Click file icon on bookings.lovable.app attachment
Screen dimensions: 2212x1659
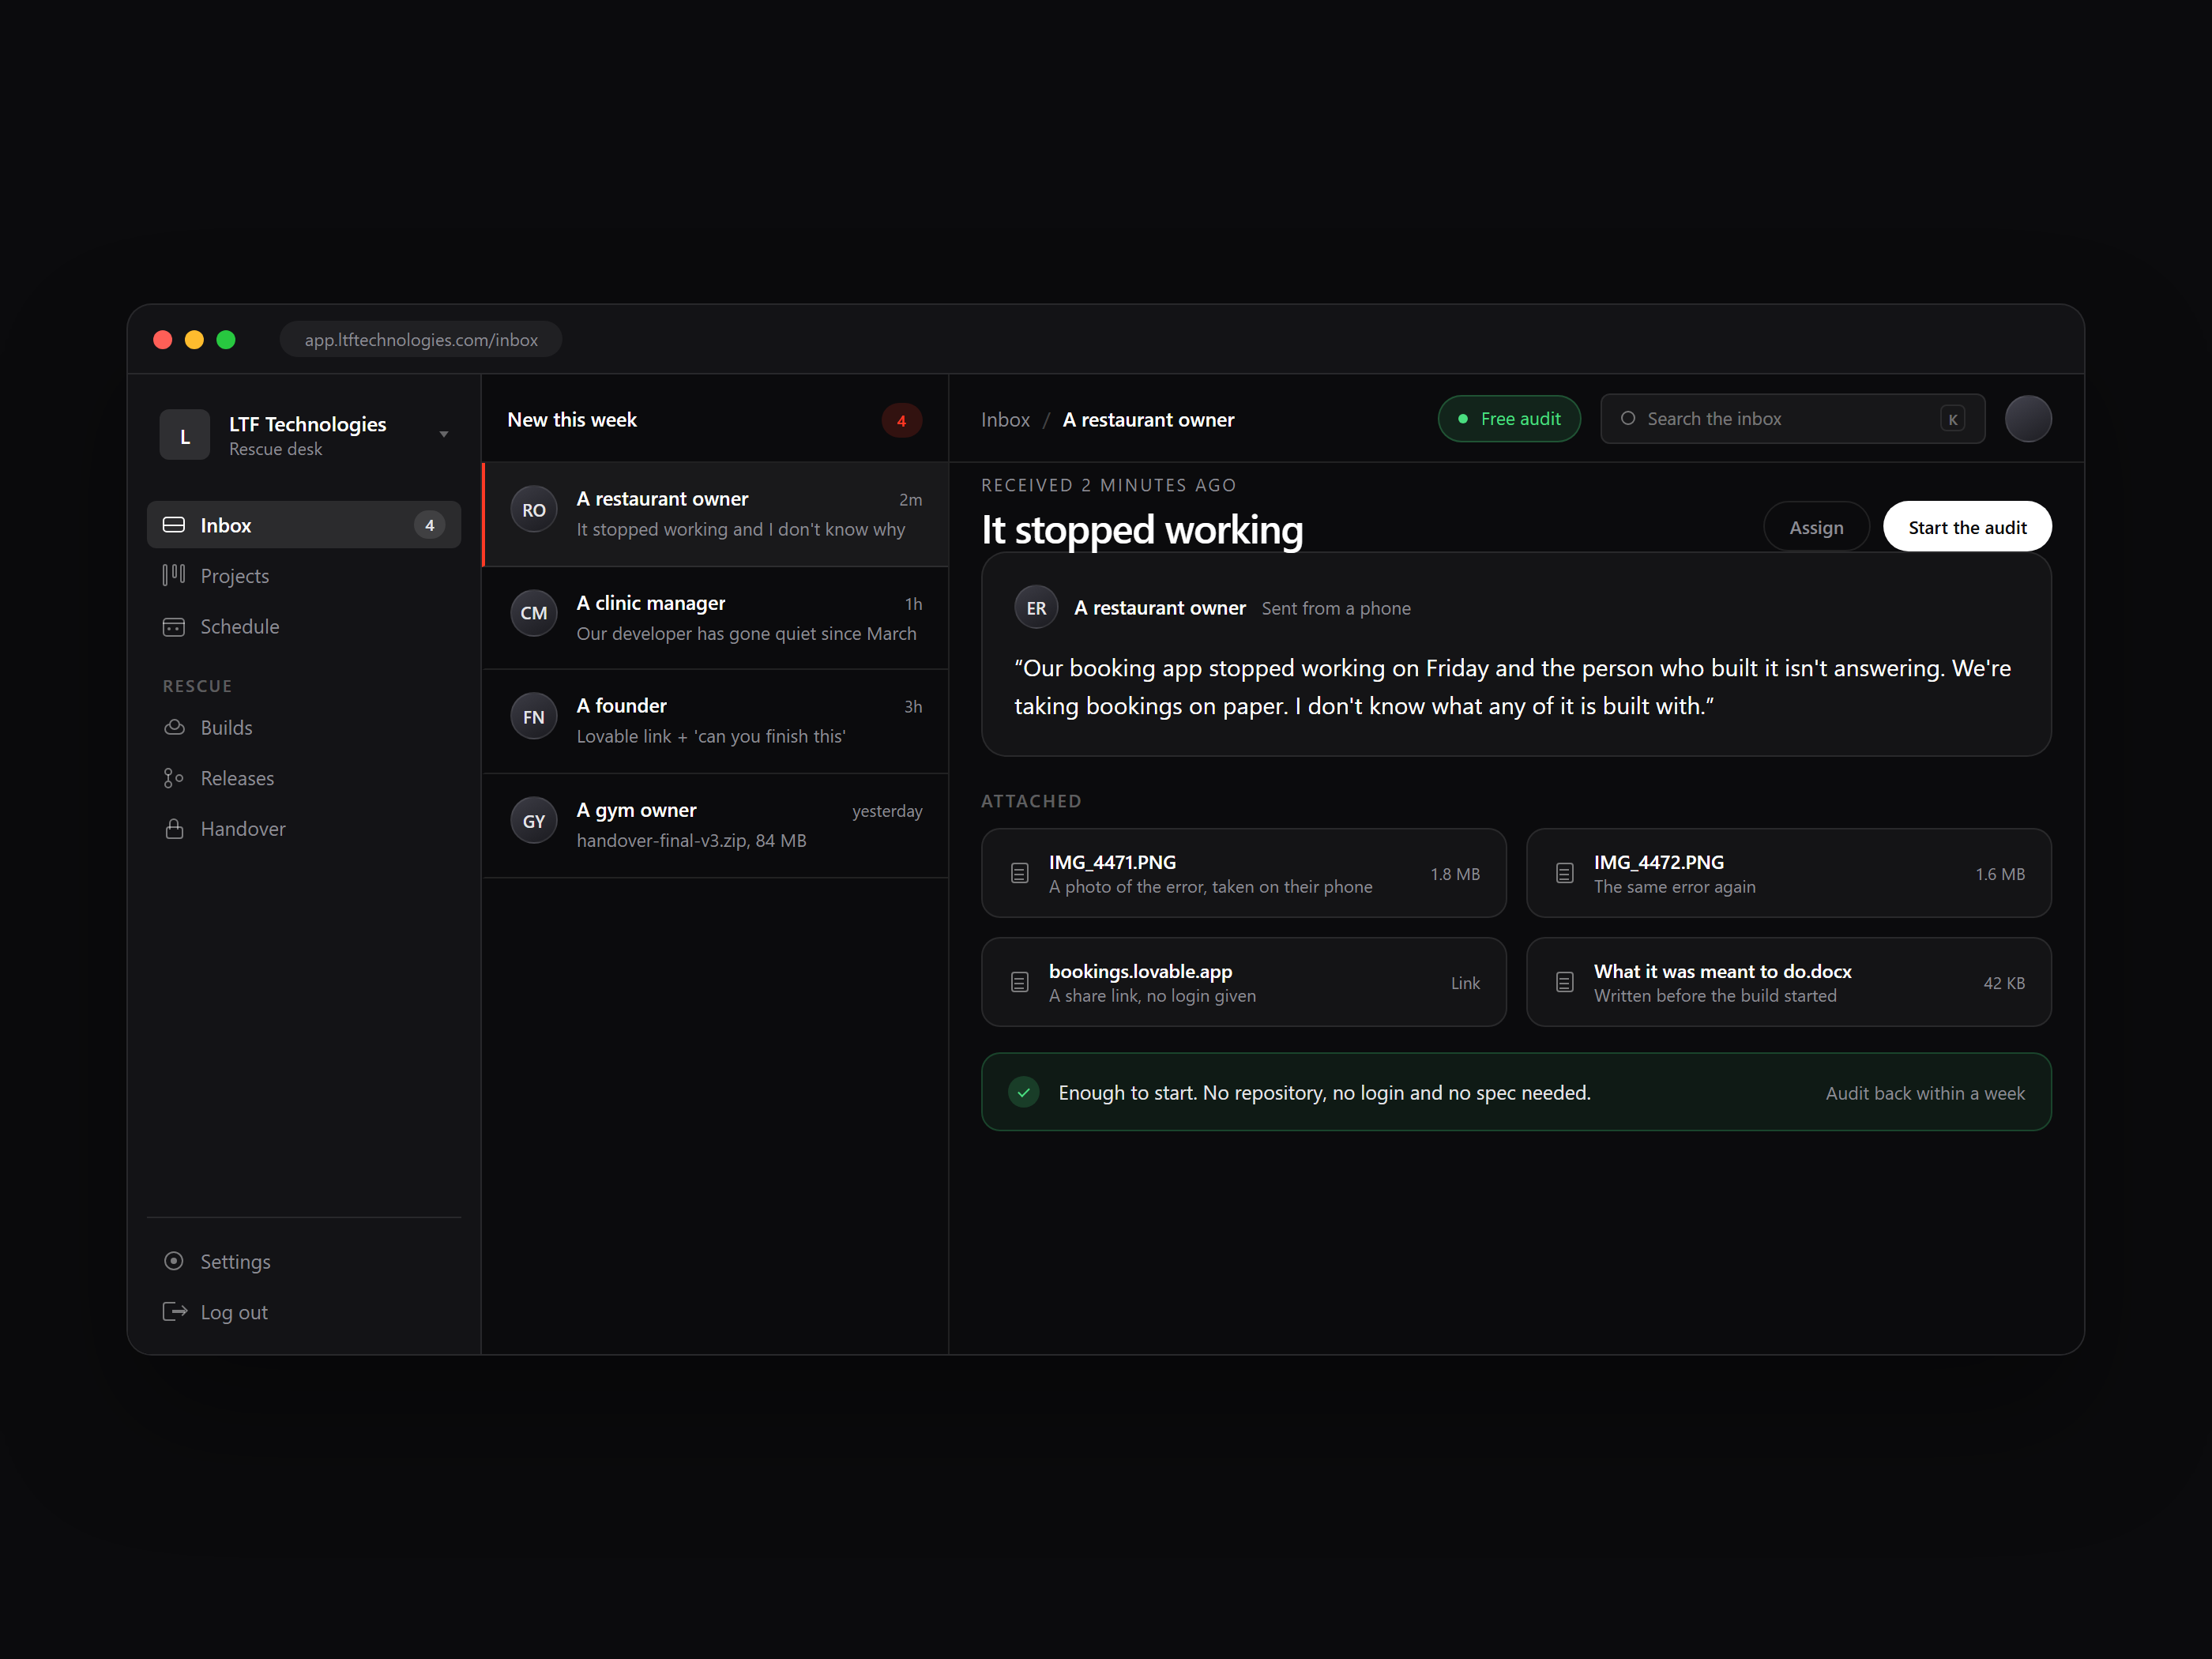click(1020, 982)
